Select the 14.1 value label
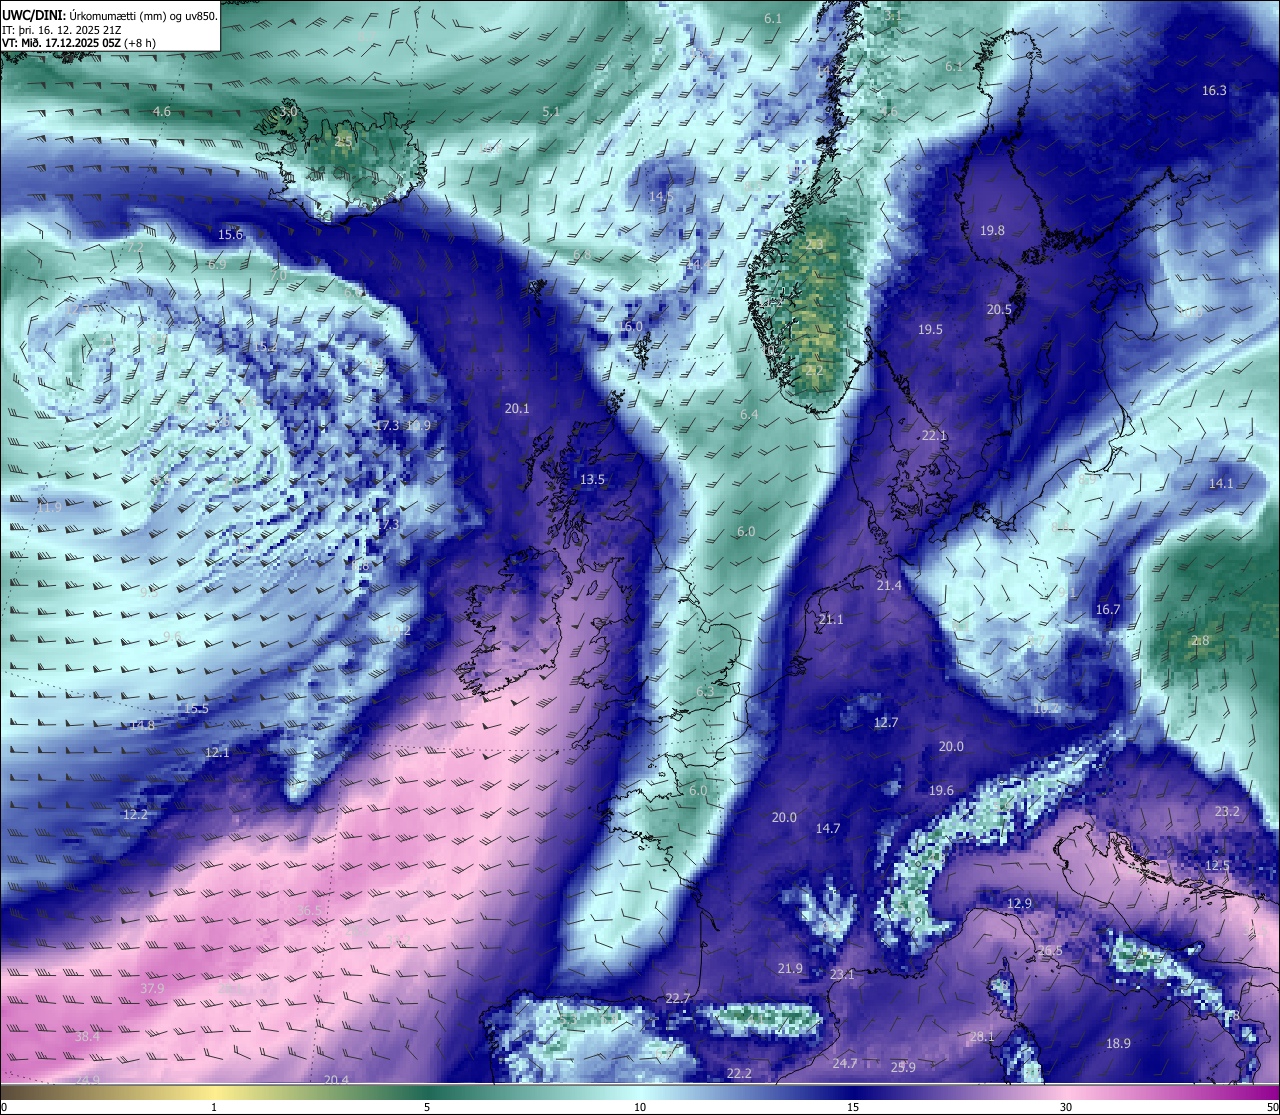 [x=1221, y=483]
